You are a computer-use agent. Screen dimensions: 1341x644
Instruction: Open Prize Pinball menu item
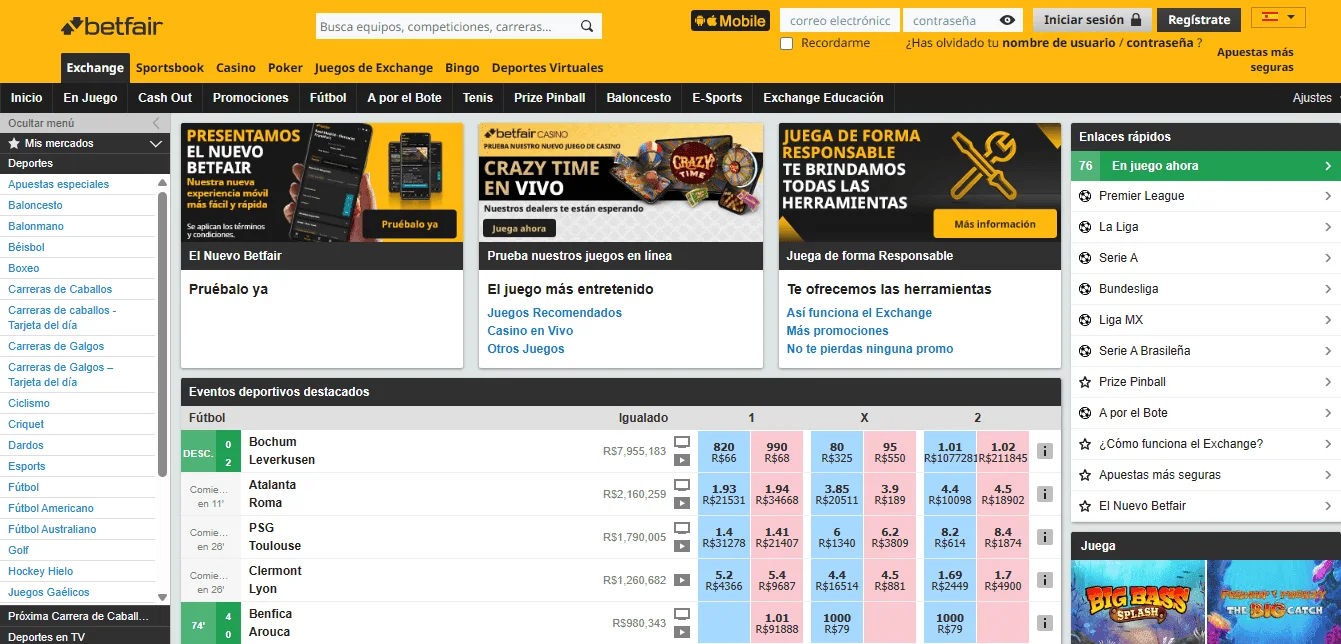pos(550,98)
